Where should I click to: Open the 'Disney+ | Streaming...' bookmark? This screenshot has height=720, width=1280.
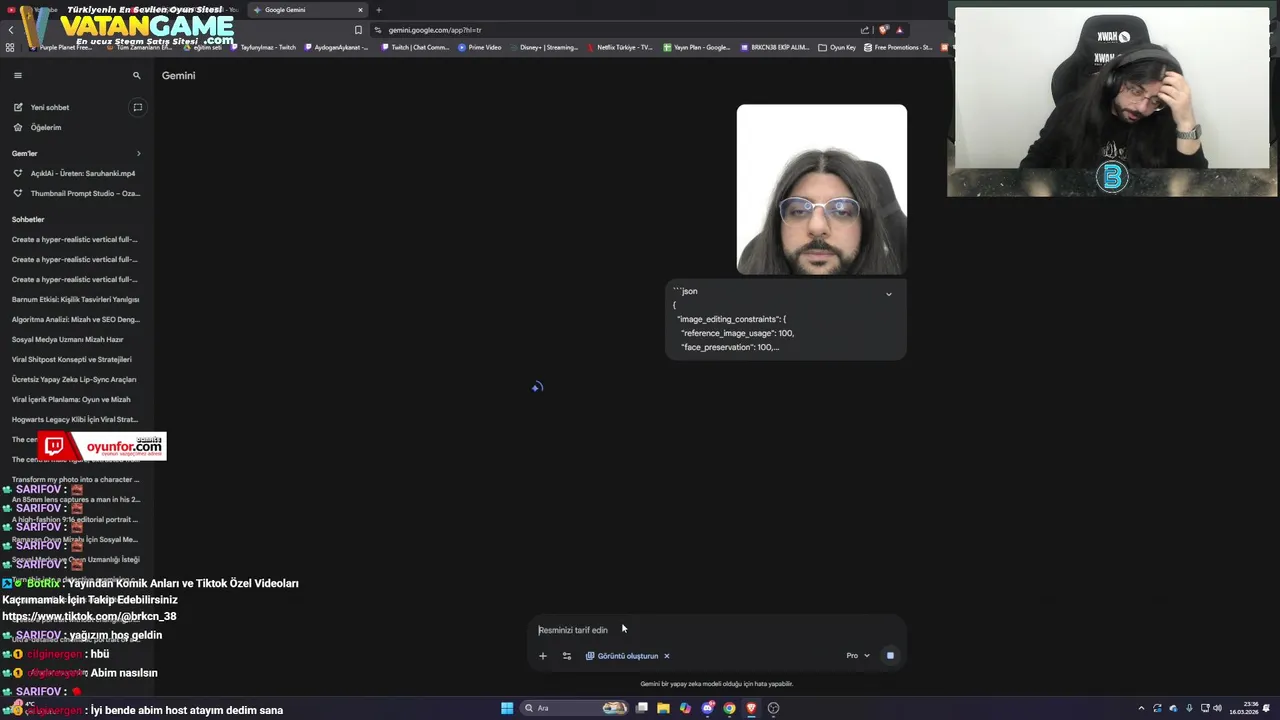[543, 47]
